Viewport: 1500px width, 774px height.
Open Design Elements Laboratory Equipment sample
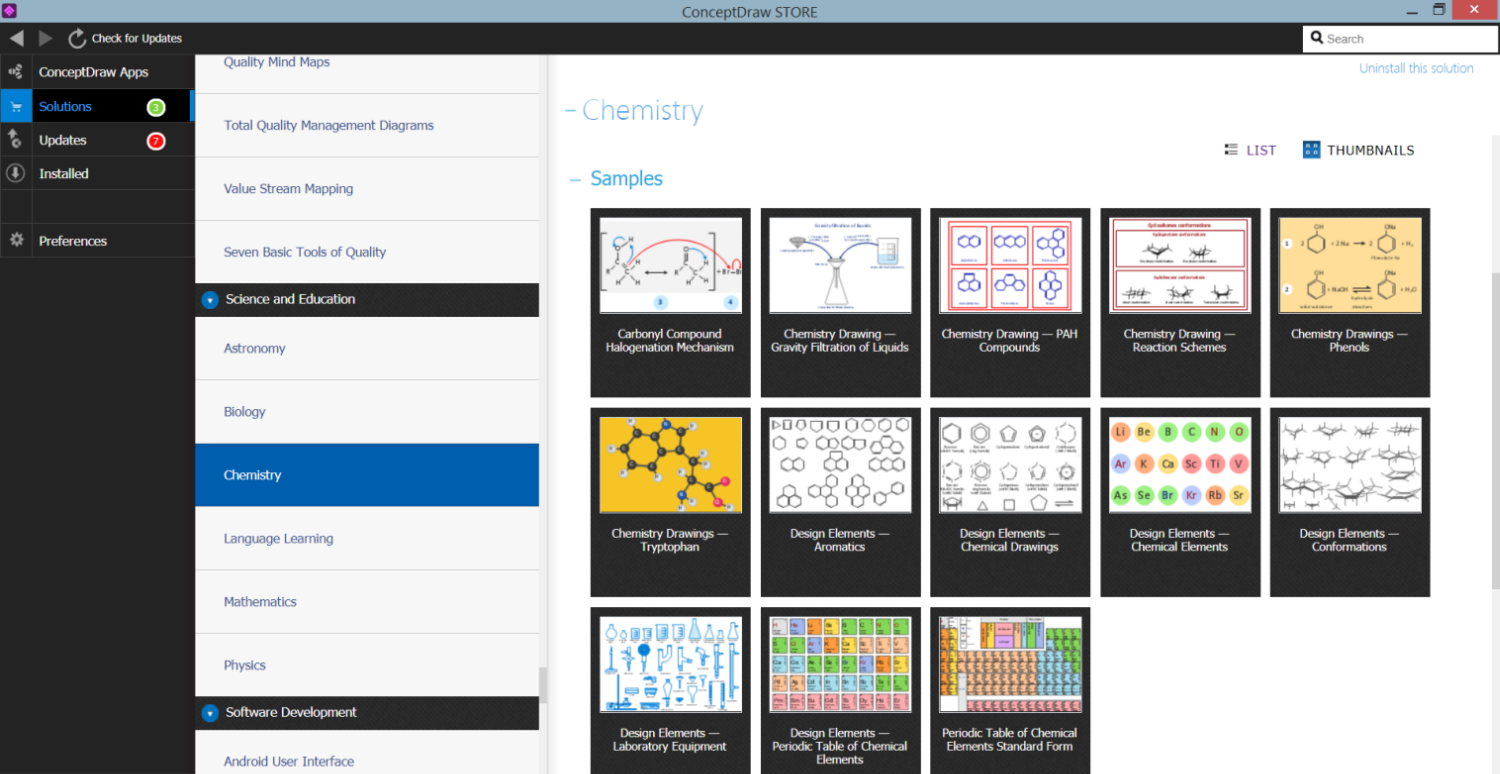point(670,690)
